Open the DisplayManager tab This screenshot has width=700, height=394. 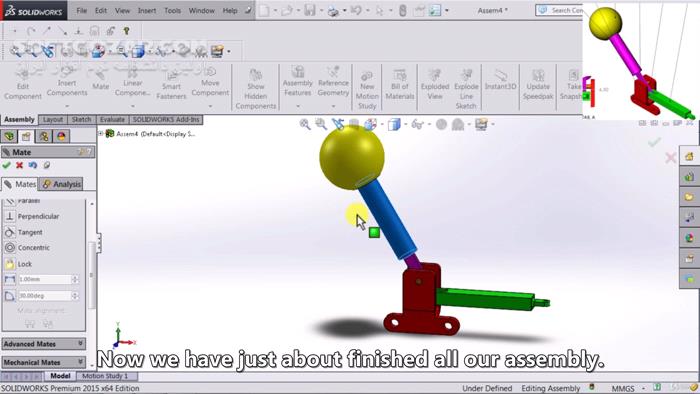61,136
